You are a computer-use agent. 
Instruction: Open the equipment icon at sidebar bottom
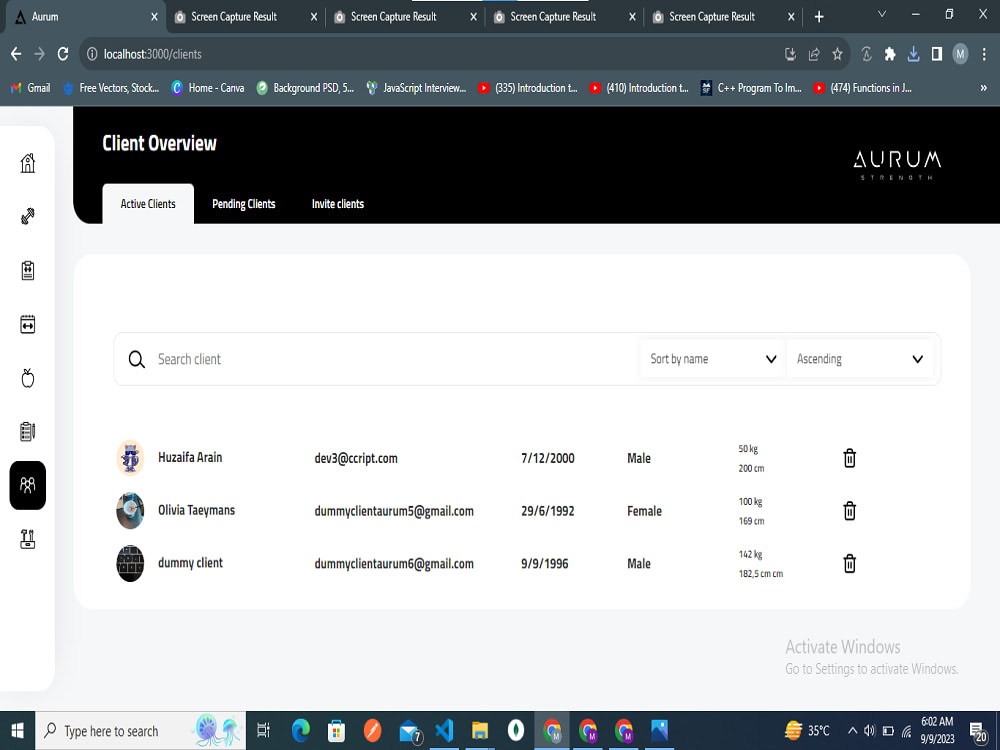click(x=28, y=539)
